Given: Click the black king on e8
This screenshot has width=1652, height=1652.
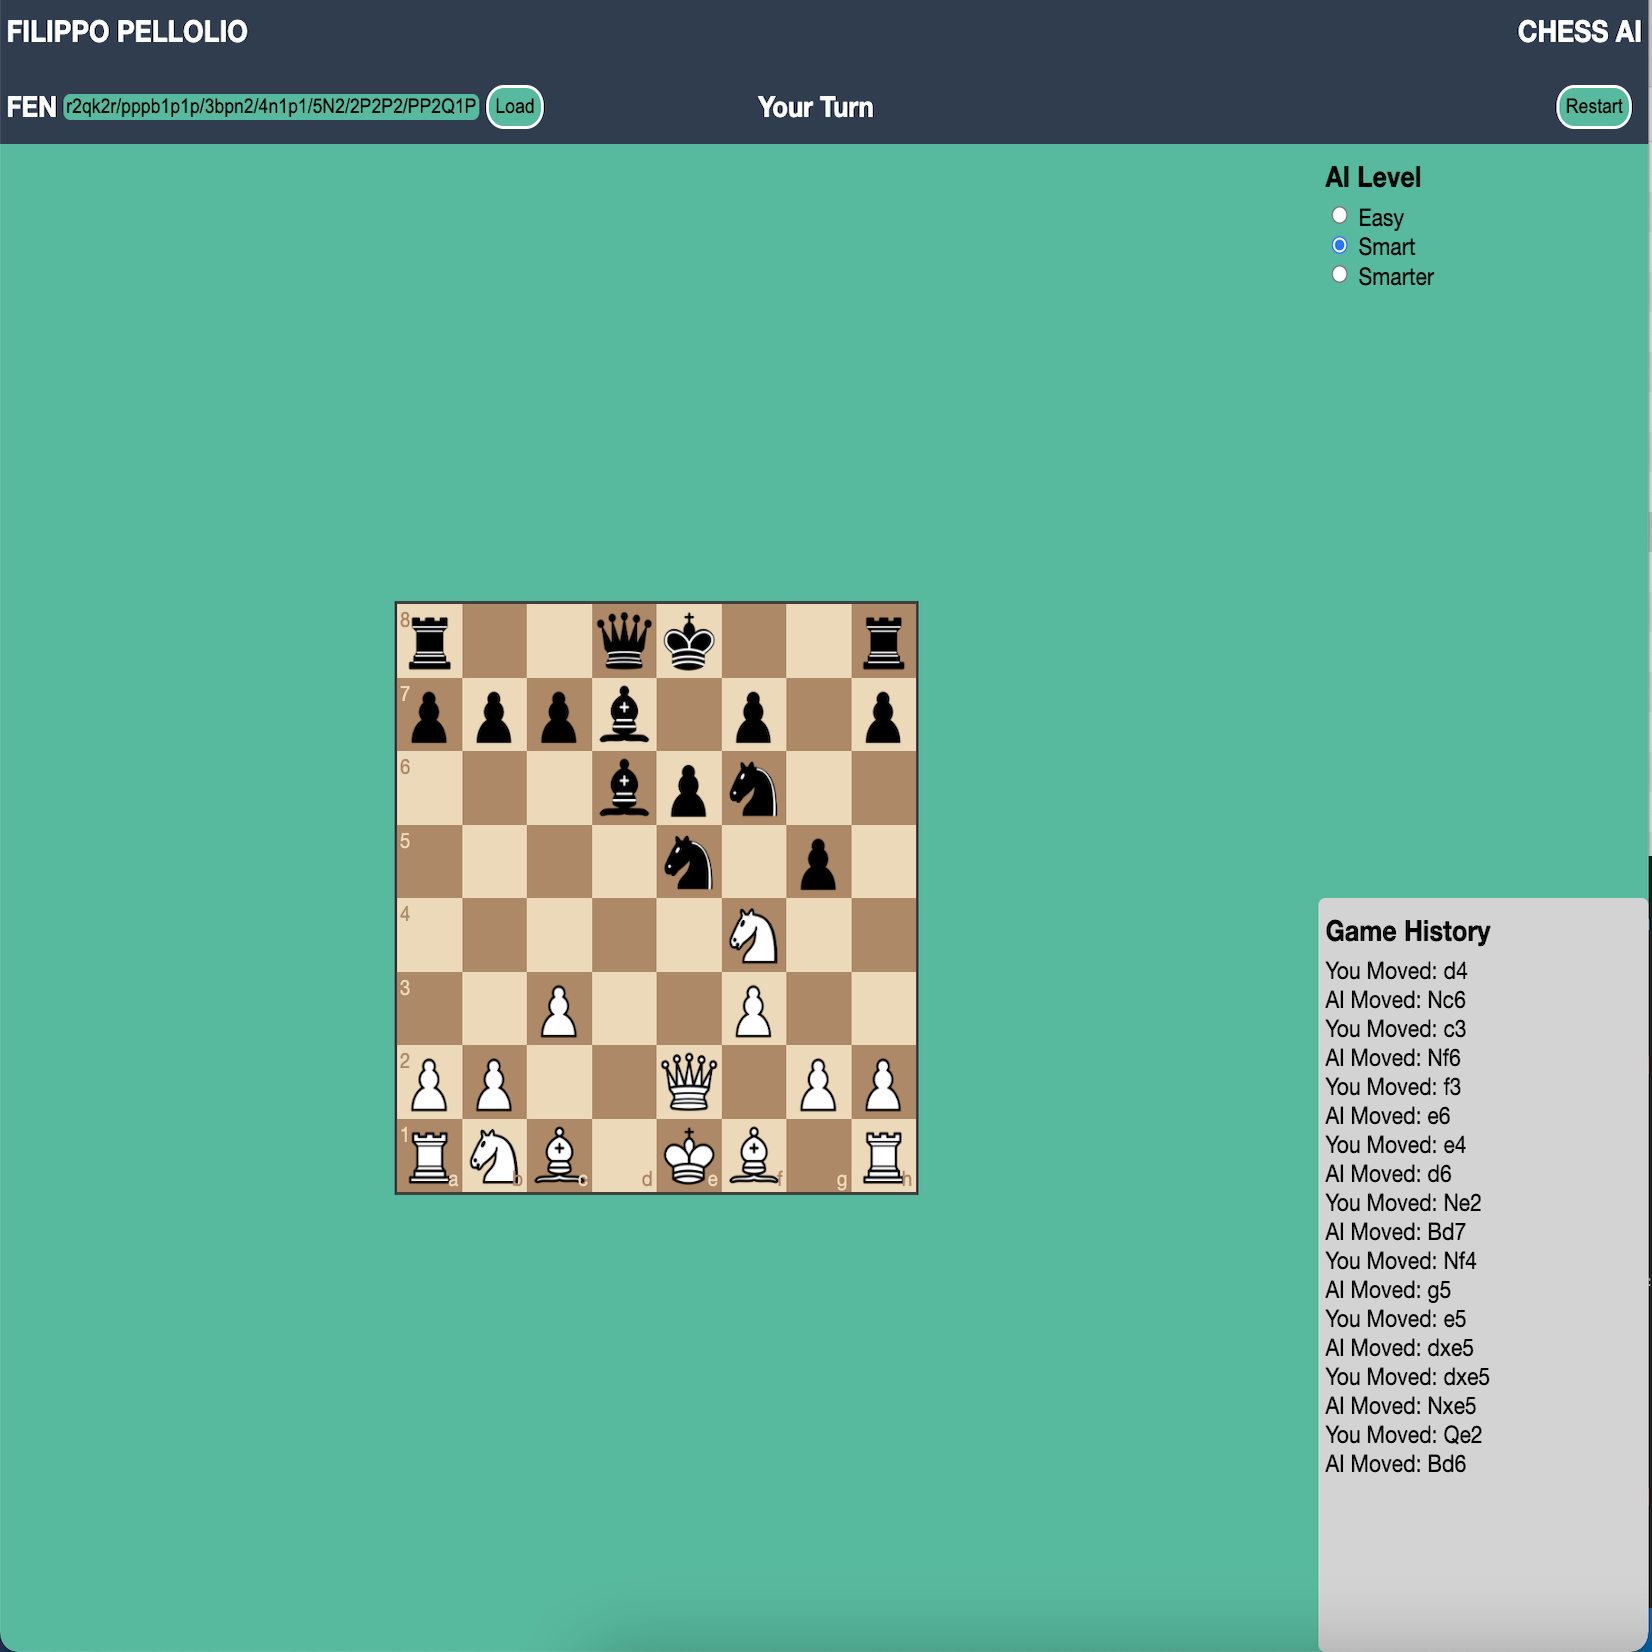Looking at the screenshot, I should point(689,641).
